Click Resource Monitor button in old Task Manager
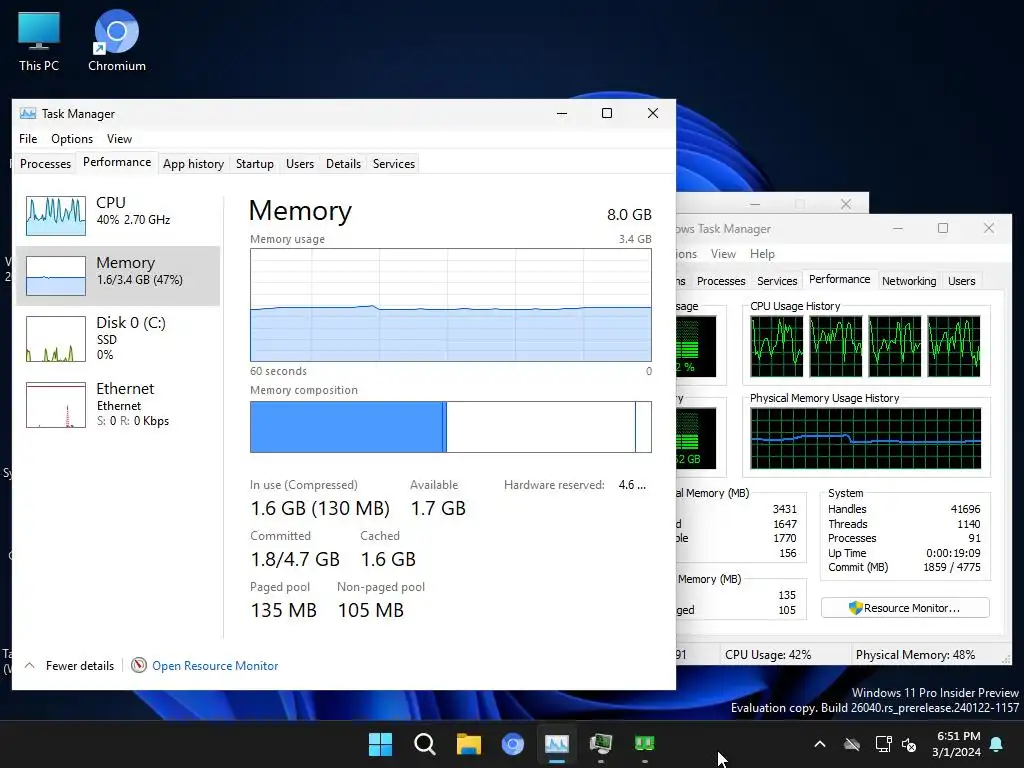The height and width of the screenshot is (768, 1024). 905,608
